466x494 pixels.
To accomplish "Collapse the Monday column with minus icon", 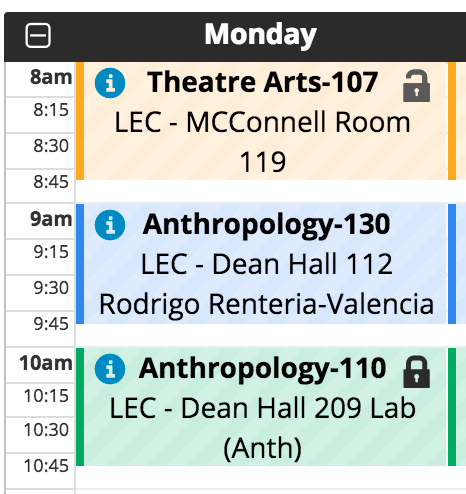I will point(38,35).
